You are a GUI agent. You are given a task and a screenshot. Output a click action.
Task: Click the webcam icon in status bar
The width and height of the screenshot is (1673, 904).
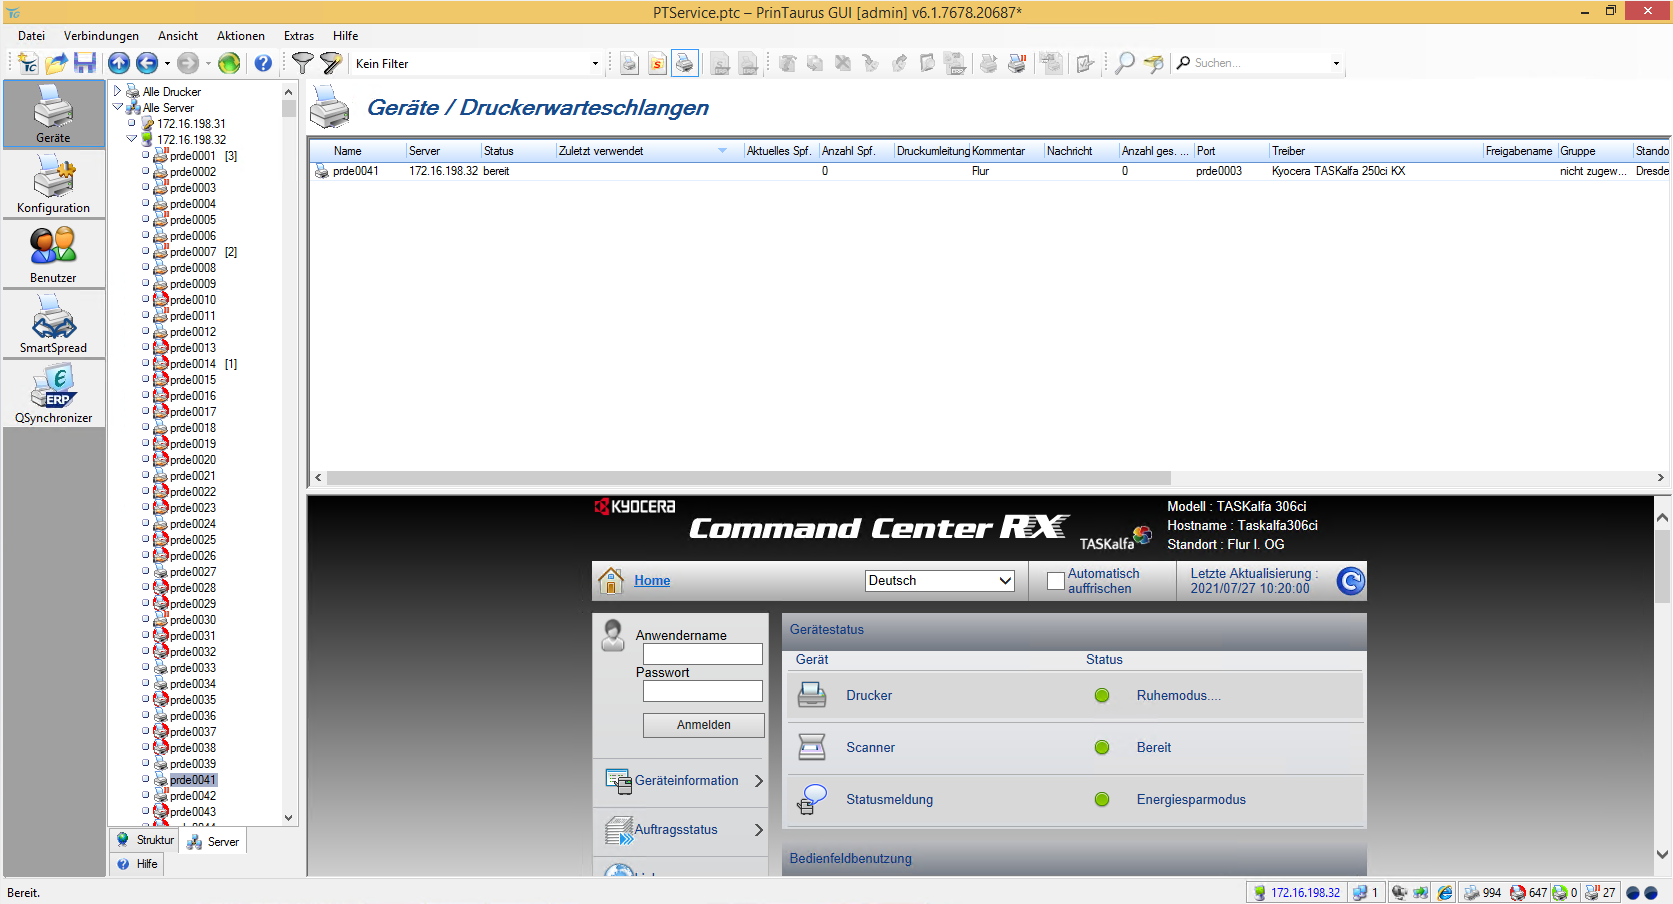(x=1399, y=893)
